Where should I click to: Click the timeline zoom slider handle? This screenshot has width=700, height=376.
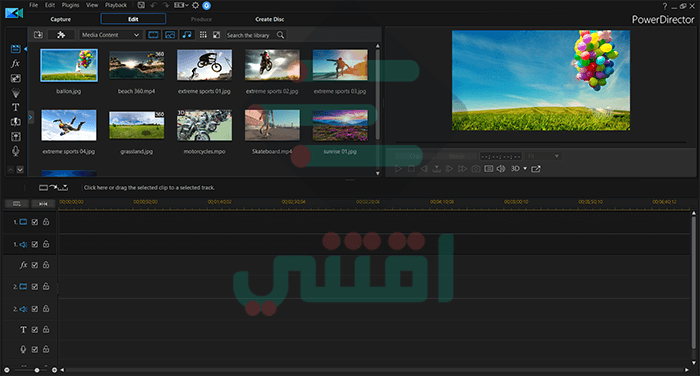click(37, 370)
